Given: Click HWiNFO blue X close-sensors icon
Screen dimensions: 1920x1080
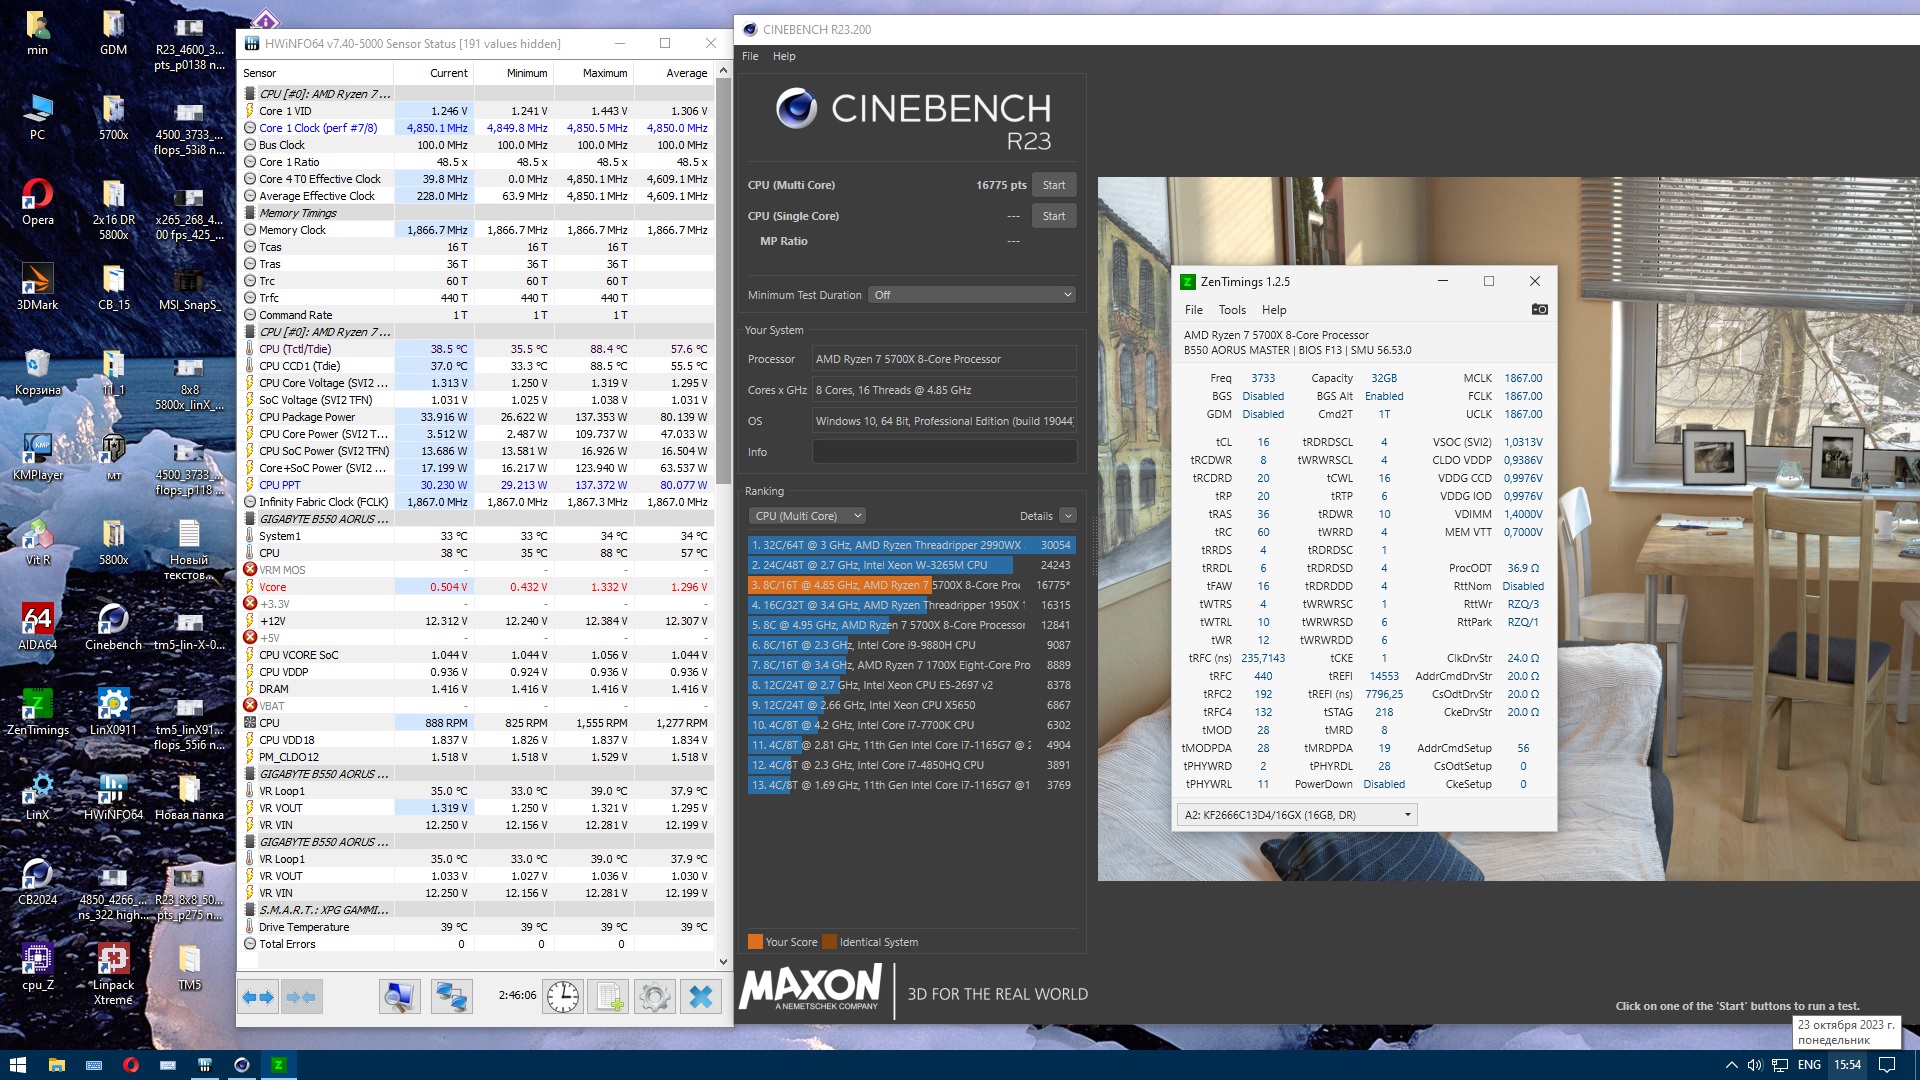Looking at the screenshot, I should pyautogui.click(x=701, y=997).
